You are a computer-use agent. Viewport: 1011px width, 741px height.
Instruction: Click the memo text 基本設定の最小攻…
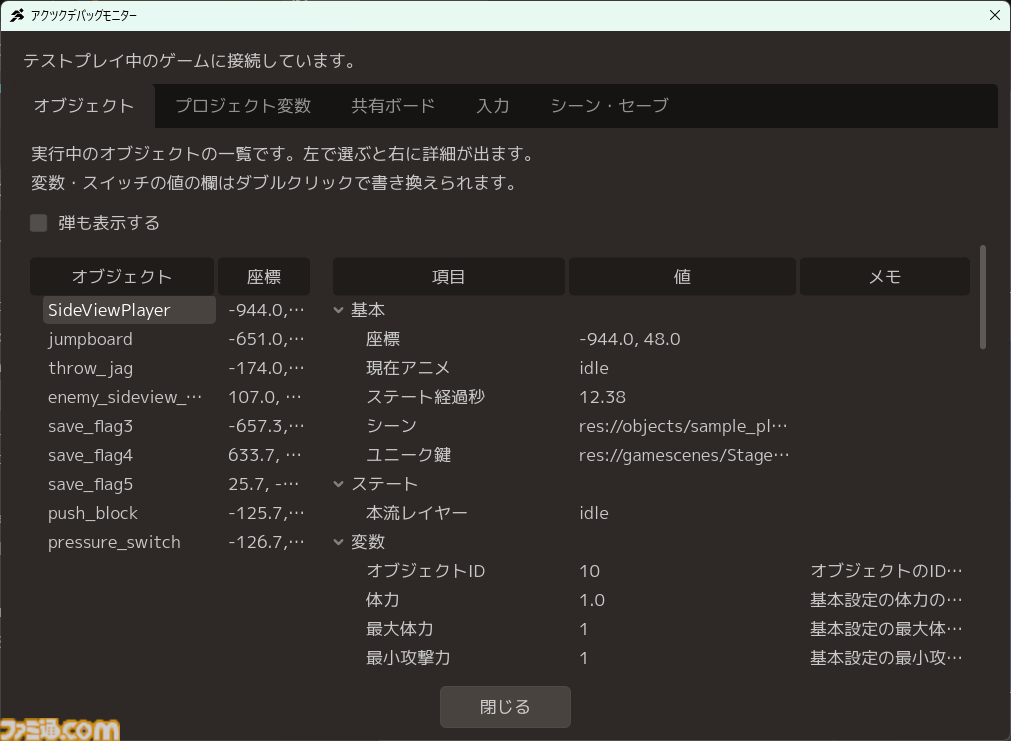(x=886, y=658)
